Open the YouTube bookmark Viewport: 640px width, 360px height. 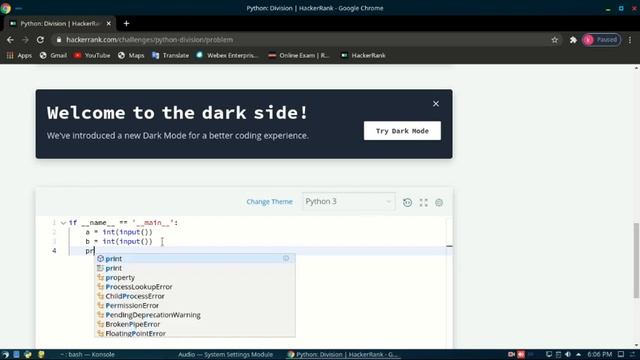tap(92, 55)
